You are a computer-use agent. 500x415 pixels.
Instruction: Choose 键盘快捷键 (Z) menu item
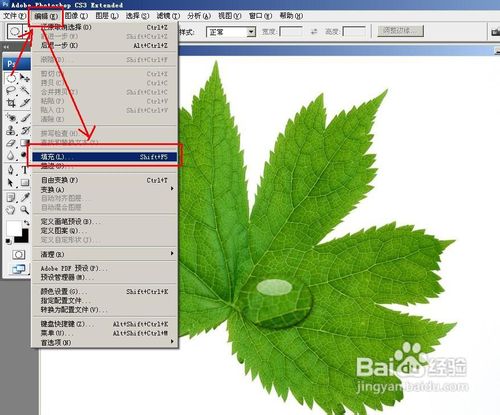coord(105,324)
